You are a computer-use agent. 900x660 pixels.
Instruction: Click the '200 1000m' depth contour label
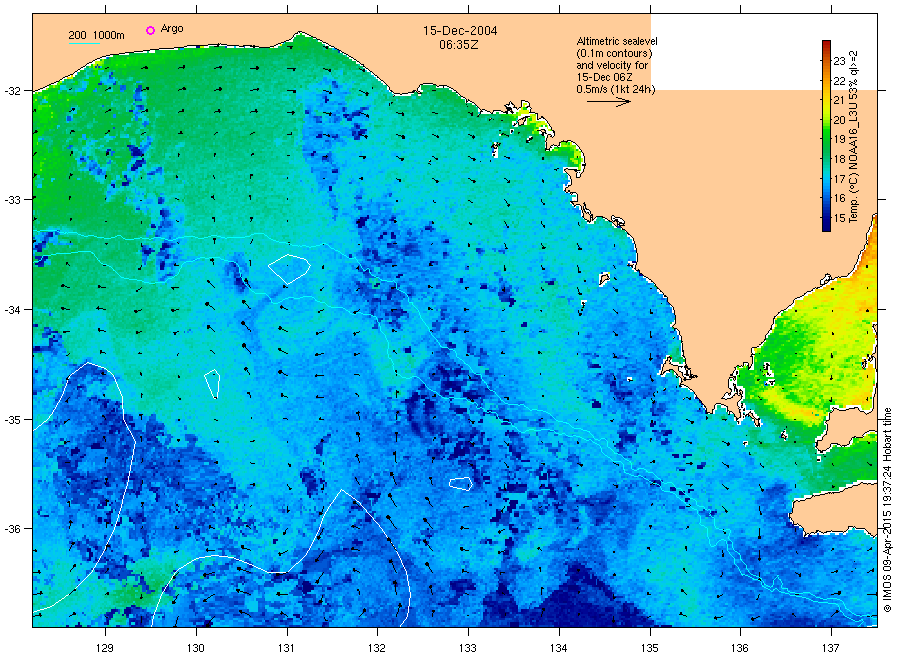click(x=96, y=35)
